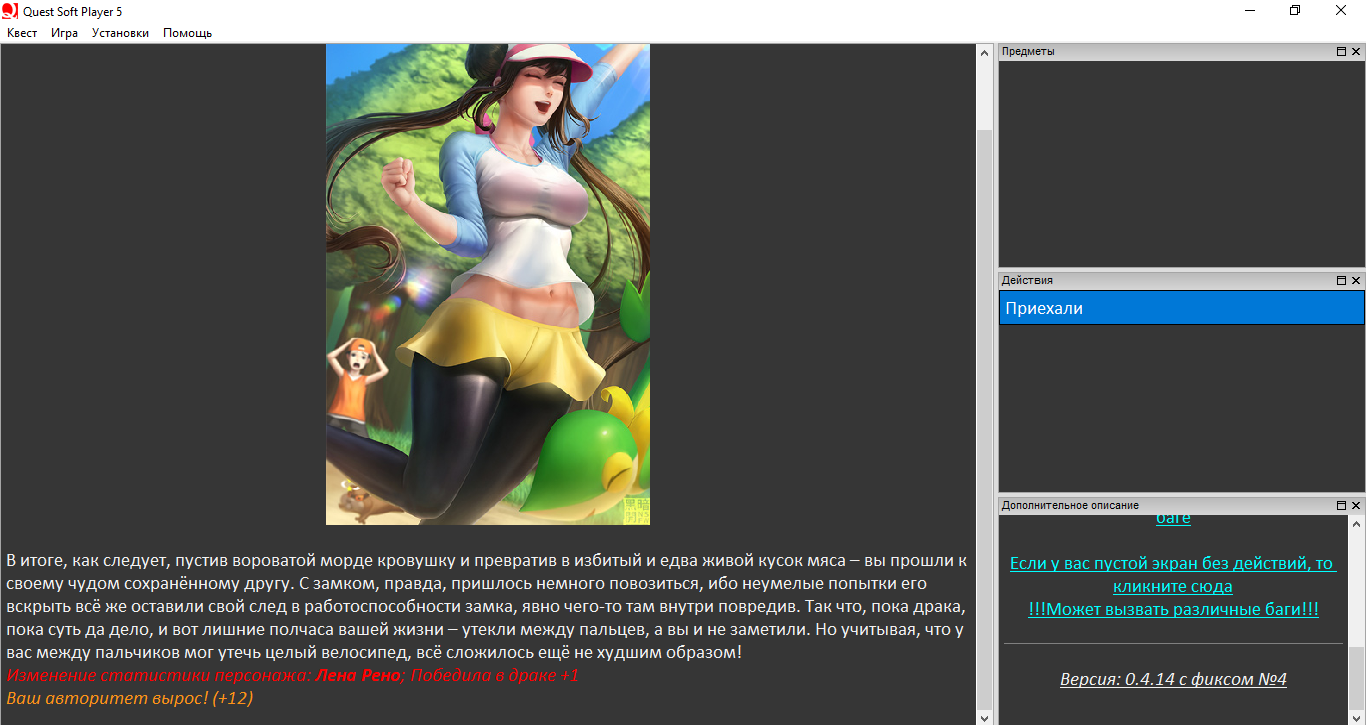Maximize the Предметы panel
1366x725 pixels.
[1341, 52]
